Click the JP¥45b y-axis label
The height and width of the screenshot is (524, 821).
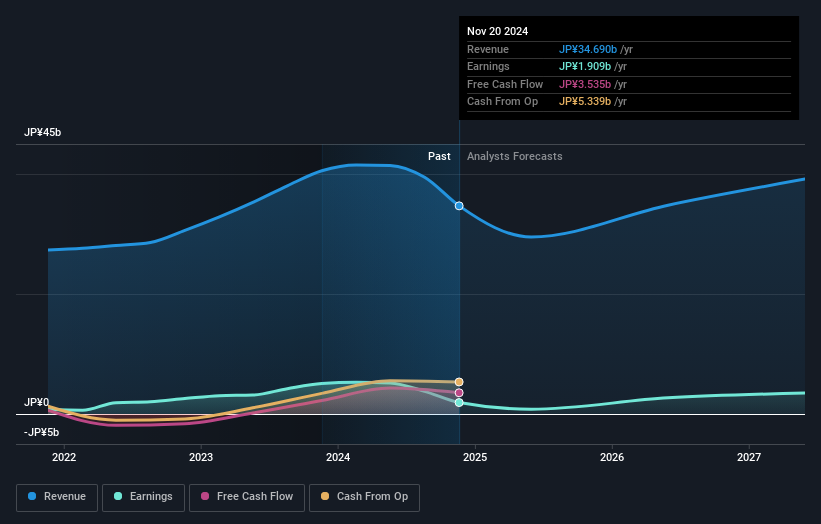[x=42, y=132]
